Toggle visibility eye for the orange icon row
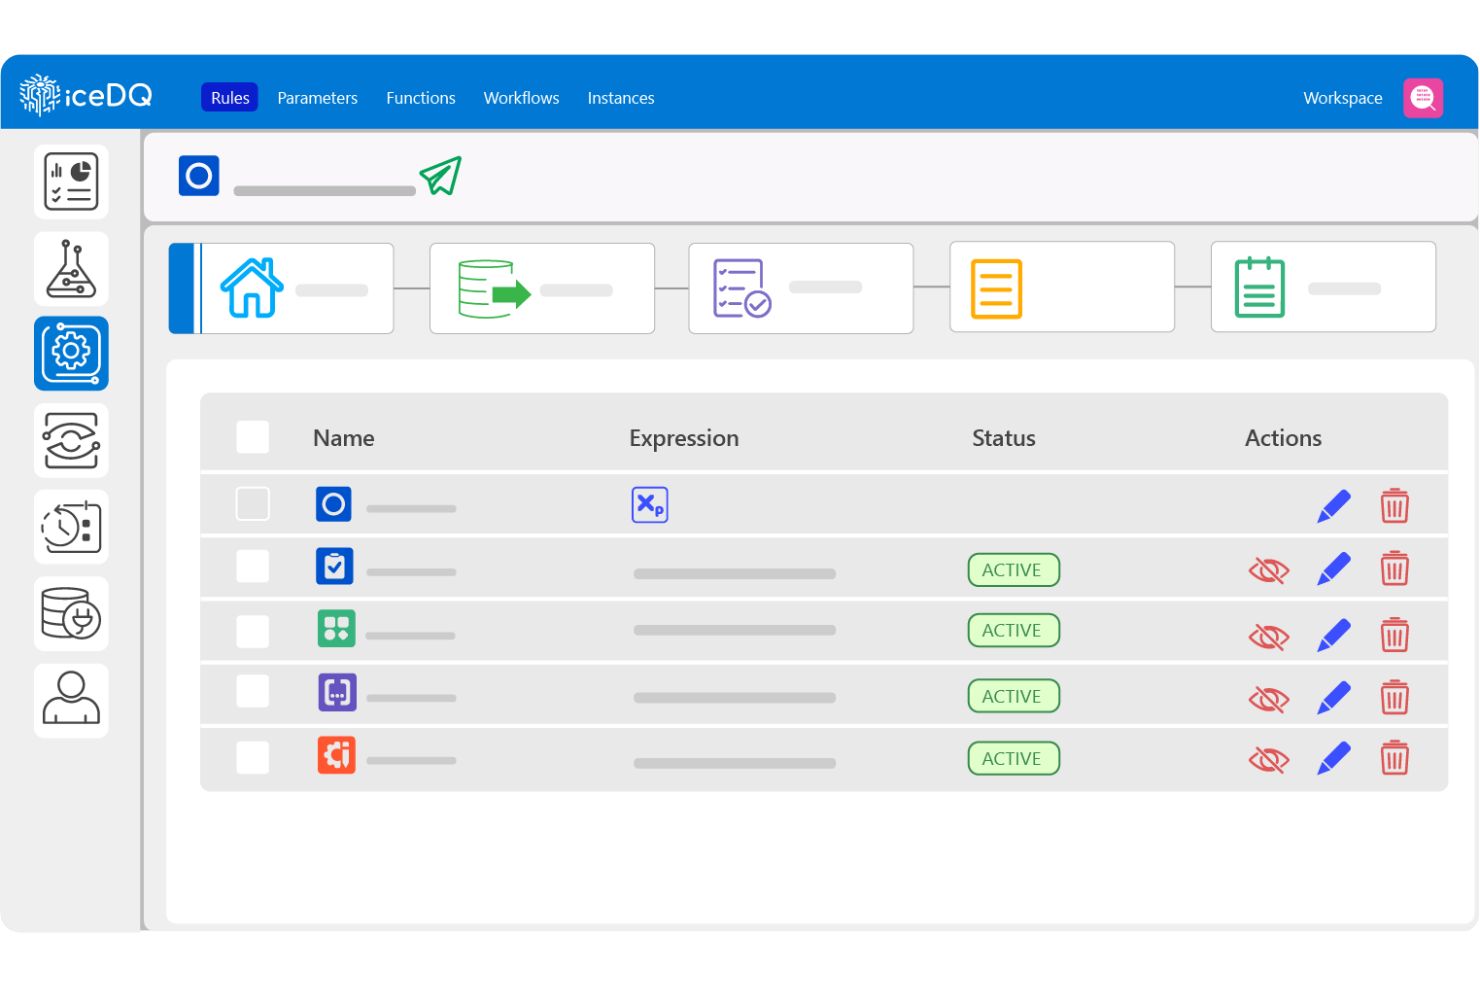The height and width of the screenshot is (987, 1480). point(1269,760)
